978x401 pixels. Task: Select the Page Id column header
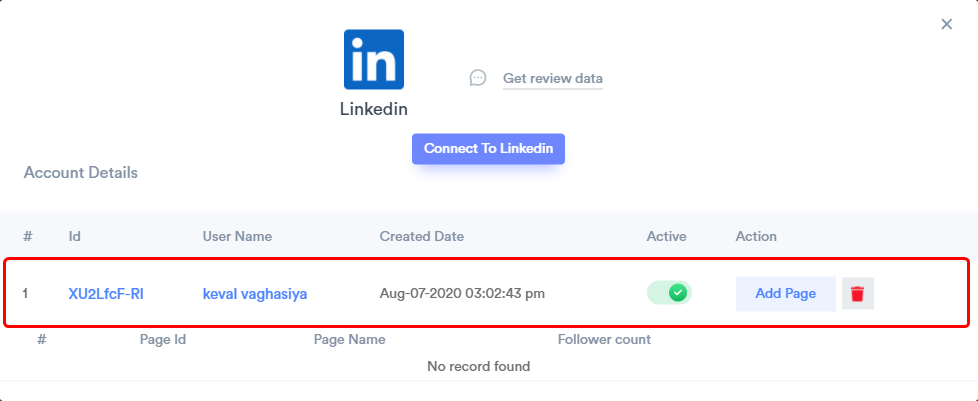(x=163, y=339)
